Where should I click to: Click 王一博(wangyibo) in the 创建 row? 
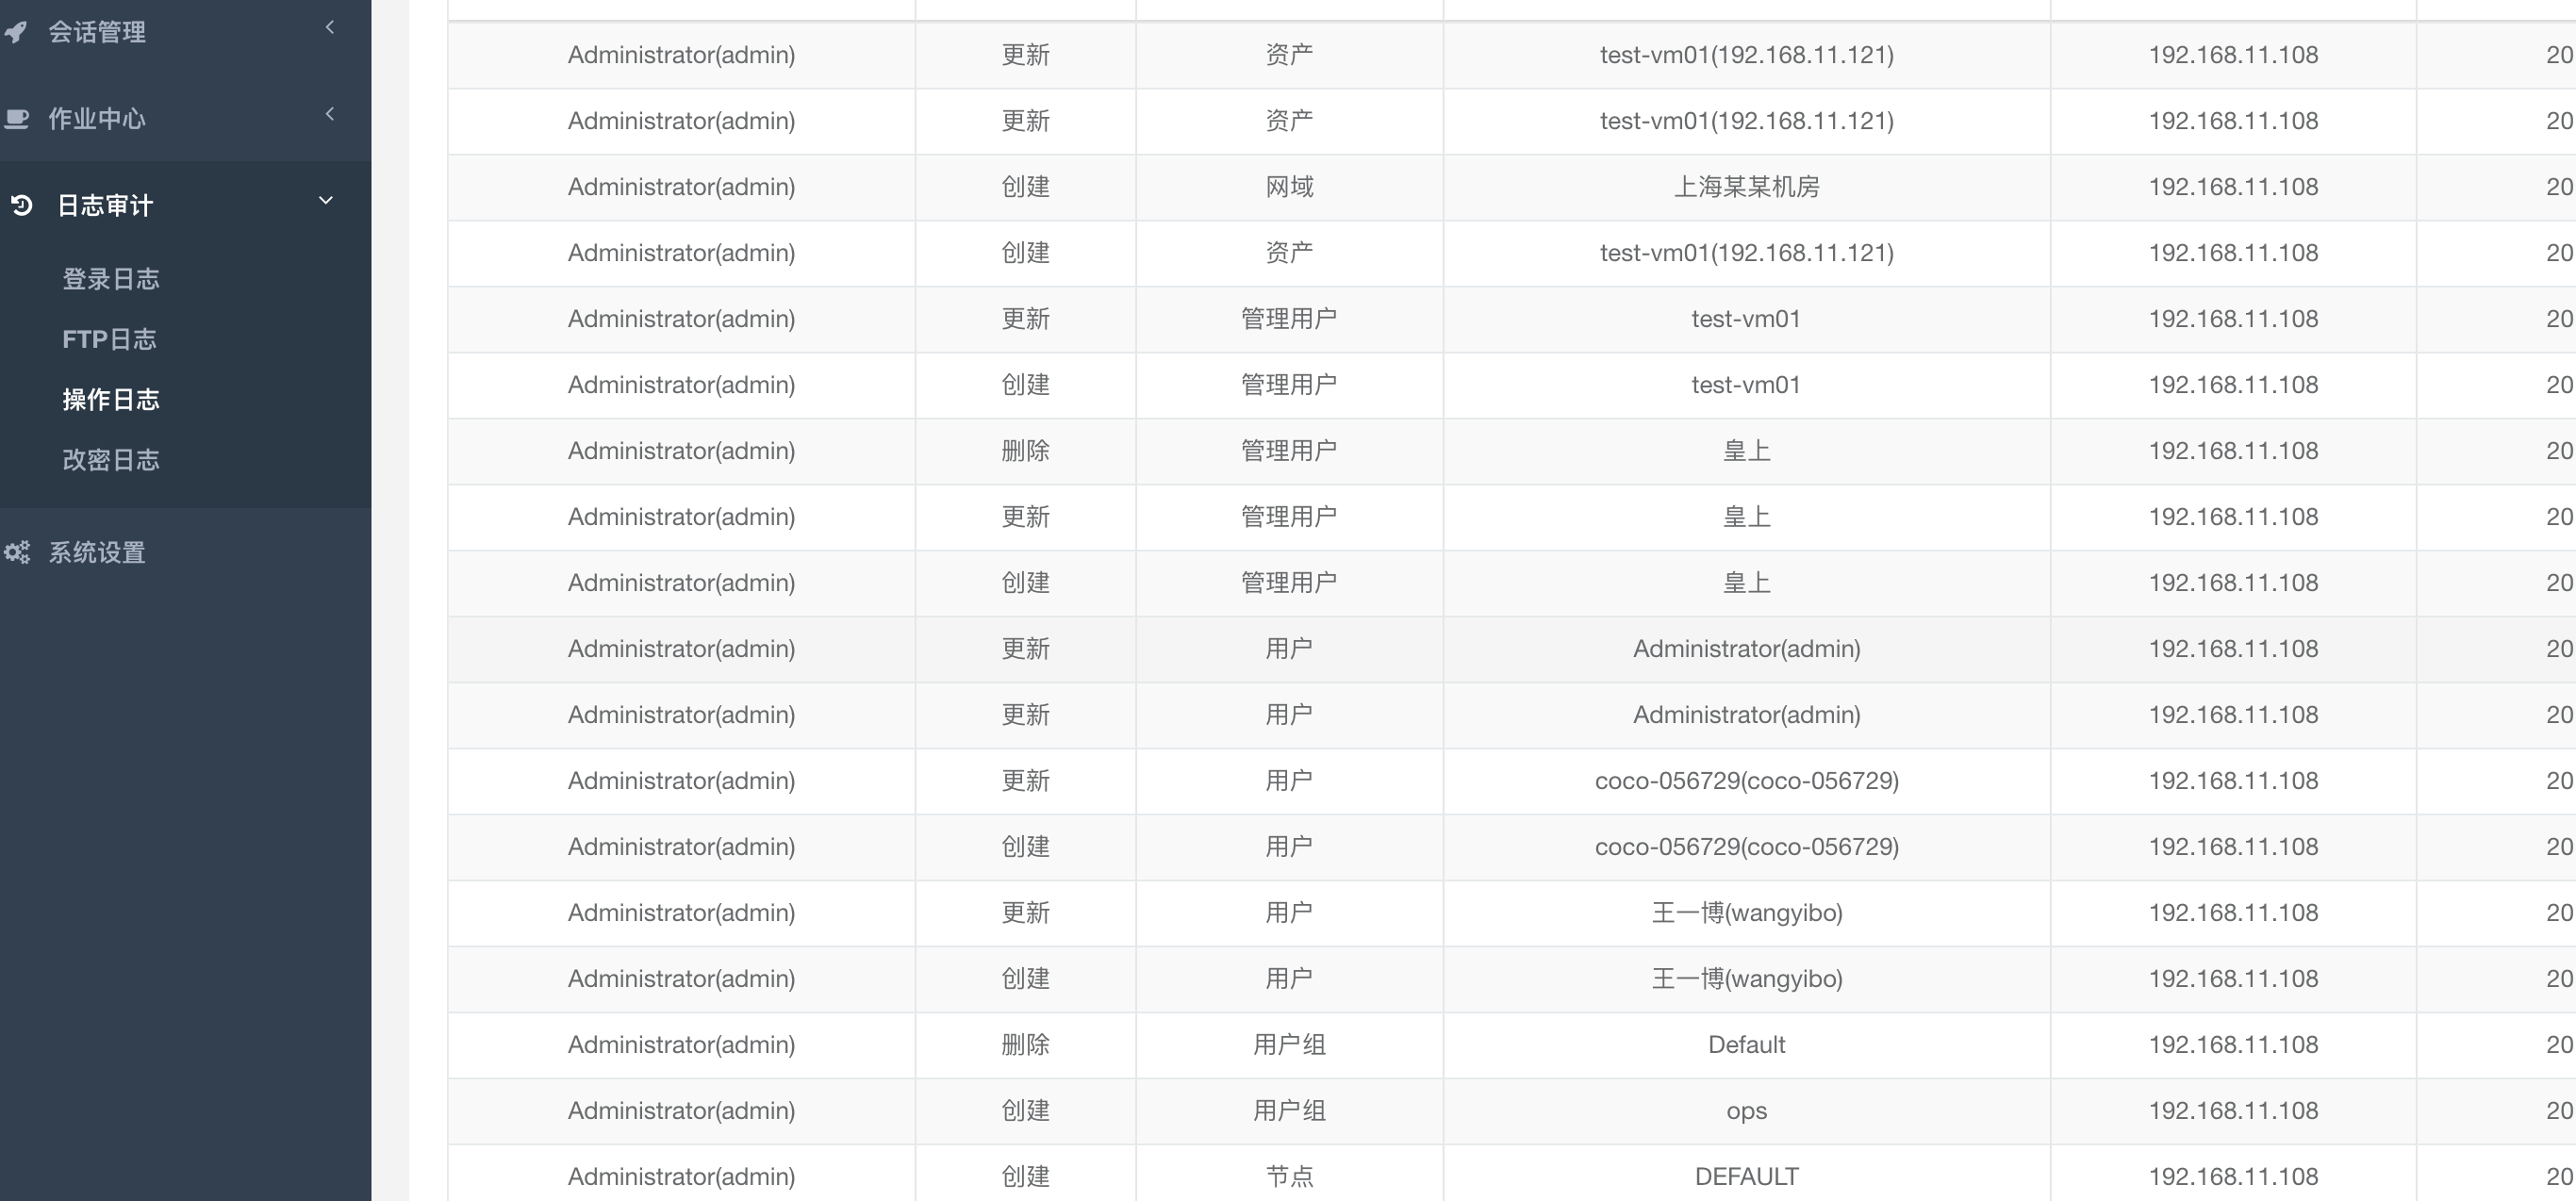[x=1747, y=979]
